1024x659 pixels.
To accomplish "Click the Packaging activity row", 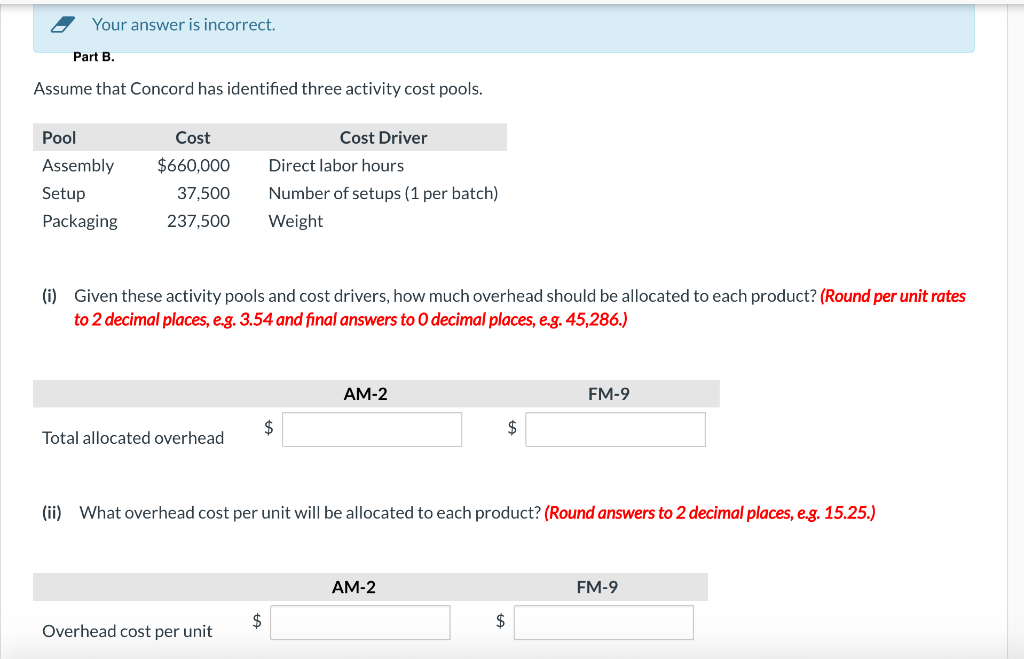I will [x=80, y=221].
